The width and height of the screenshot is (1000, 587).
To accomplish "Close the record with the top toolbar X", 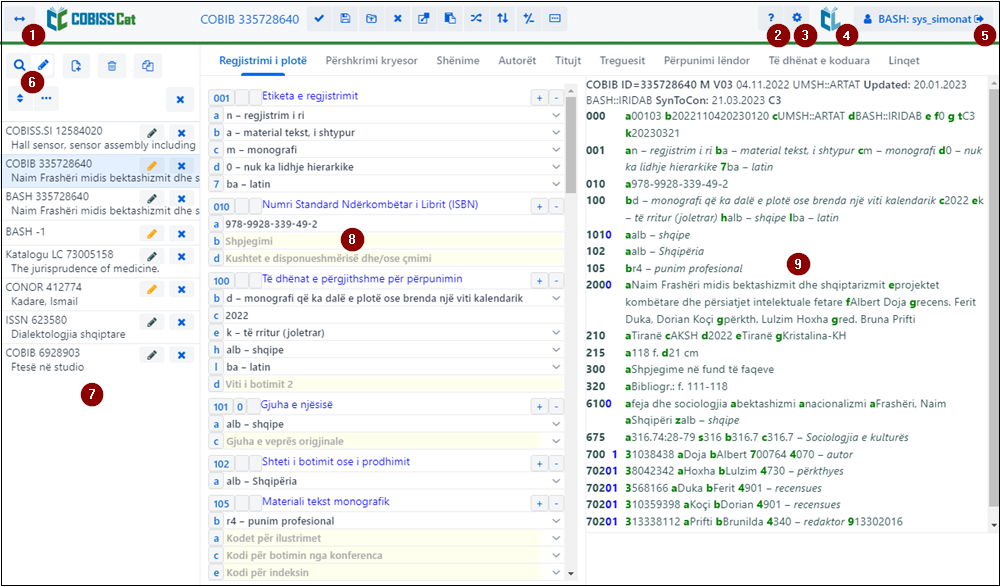I will click(x=398, y=19).
